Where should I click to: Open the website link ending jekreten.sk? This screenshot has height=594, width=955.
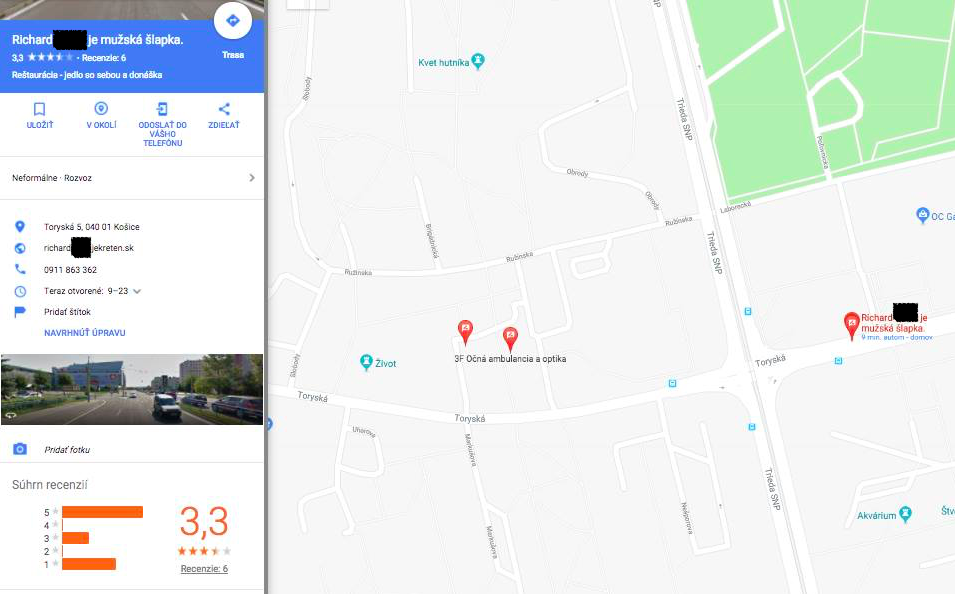click(x=88, y=248)
